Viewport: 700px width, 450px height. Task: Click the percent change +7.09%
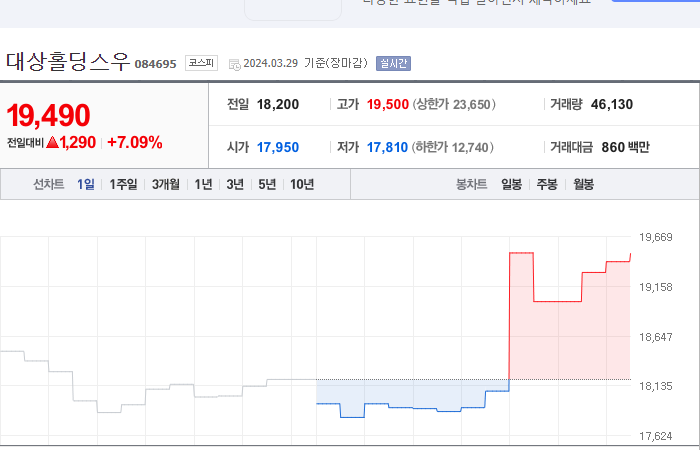(135, 142)
